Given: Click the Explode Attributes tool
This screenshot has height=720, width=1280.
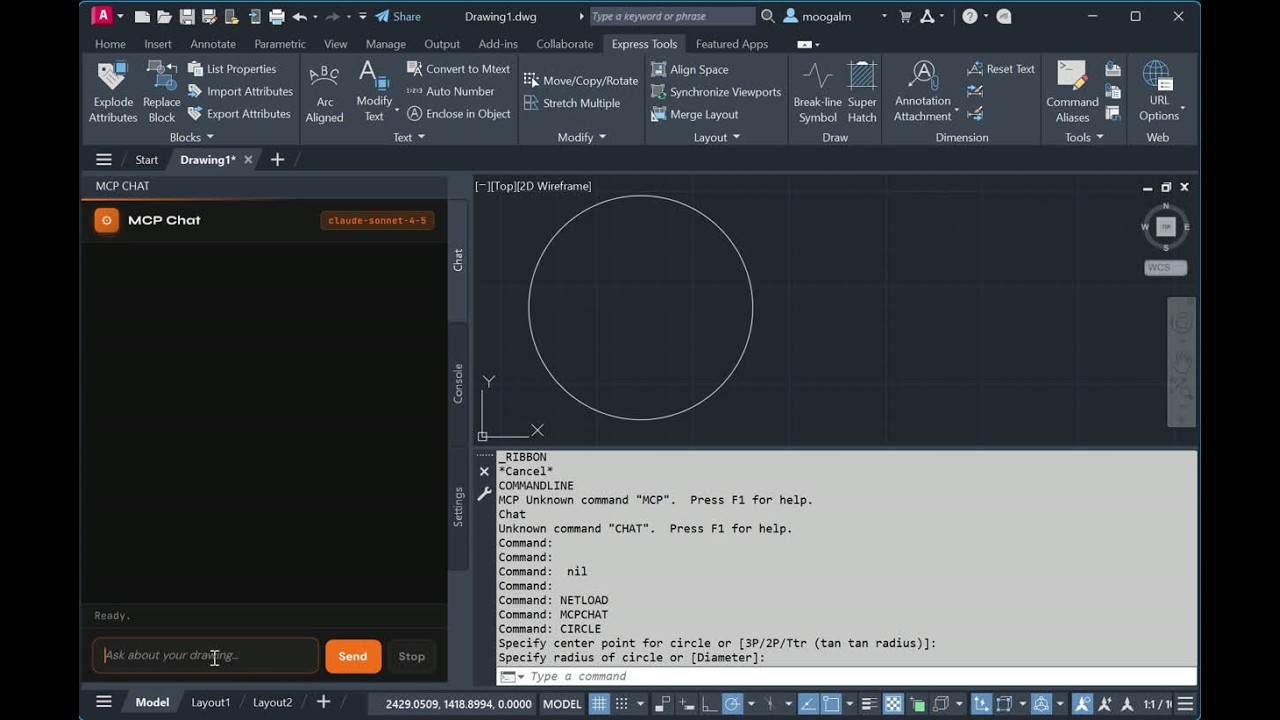Looking at the screenshot, I should tap(113, 92).
